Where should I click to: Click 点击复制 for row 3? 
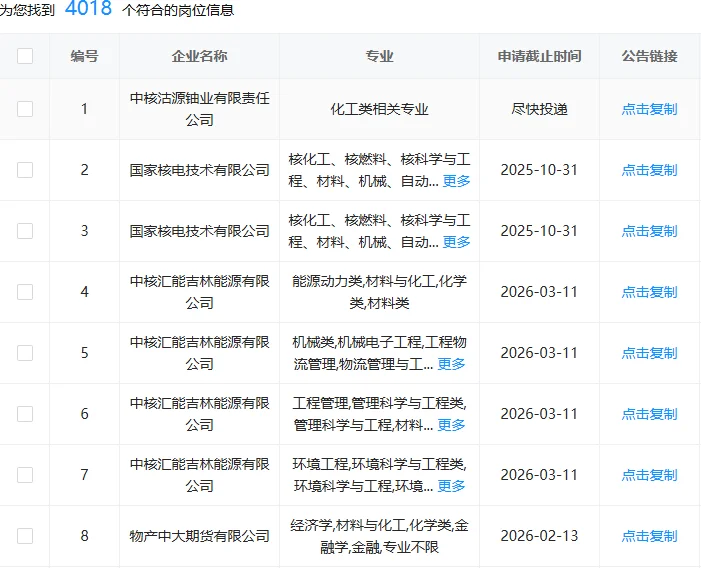tap(650, 231)
